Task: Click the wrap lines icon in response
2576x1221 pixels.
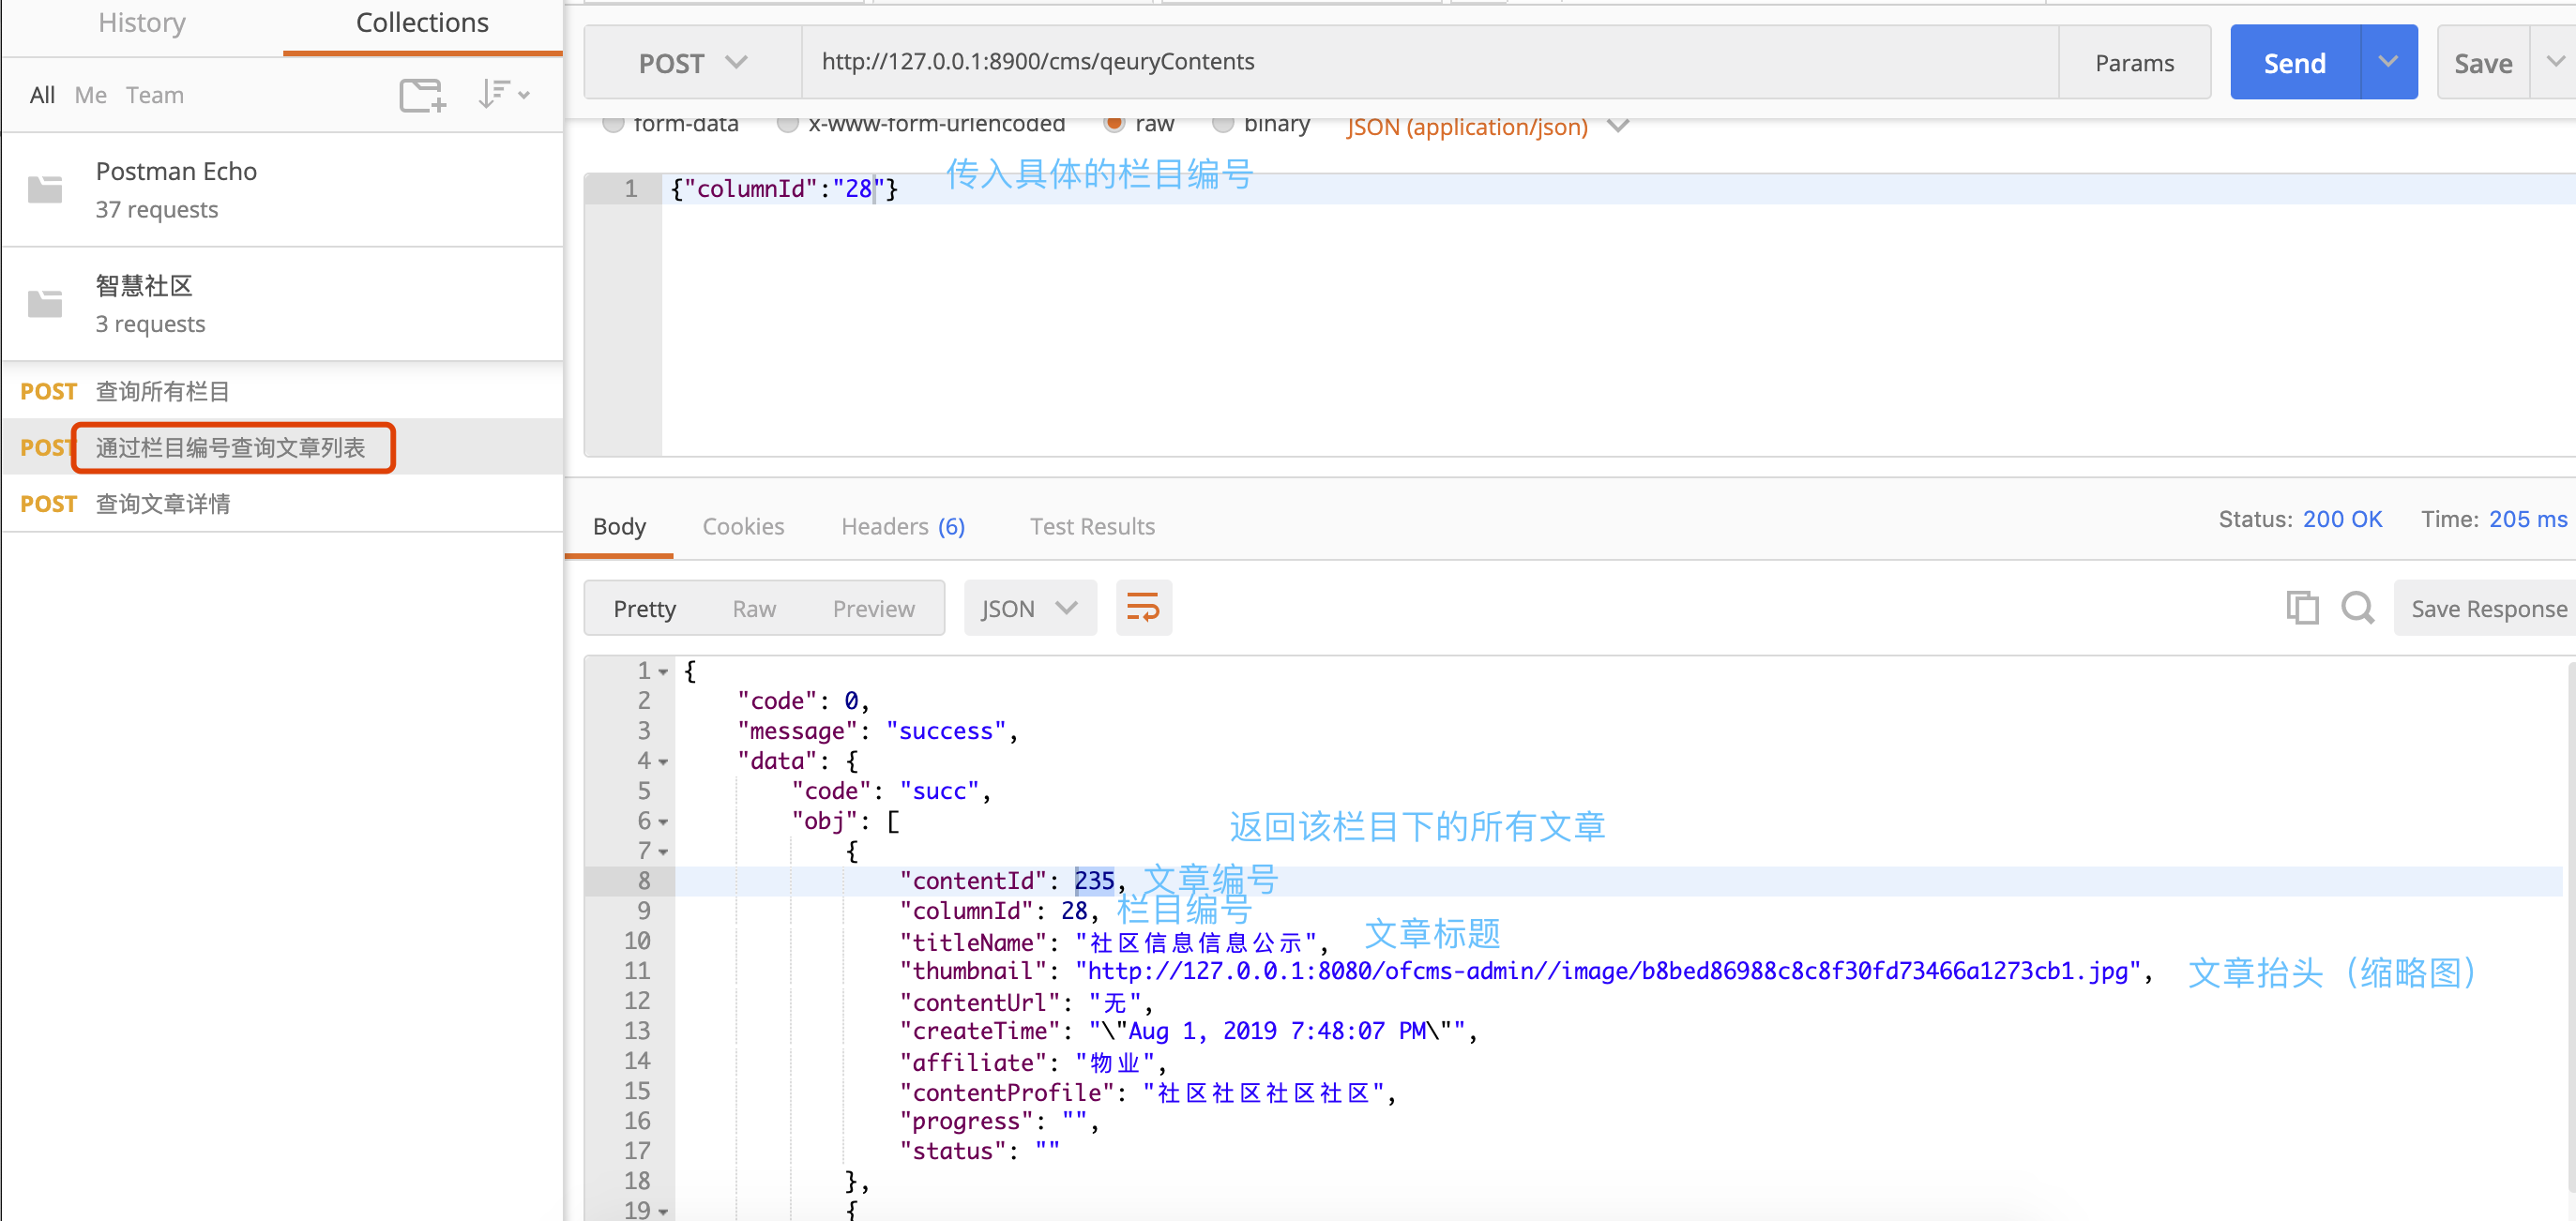Action: coord(1142,607)
